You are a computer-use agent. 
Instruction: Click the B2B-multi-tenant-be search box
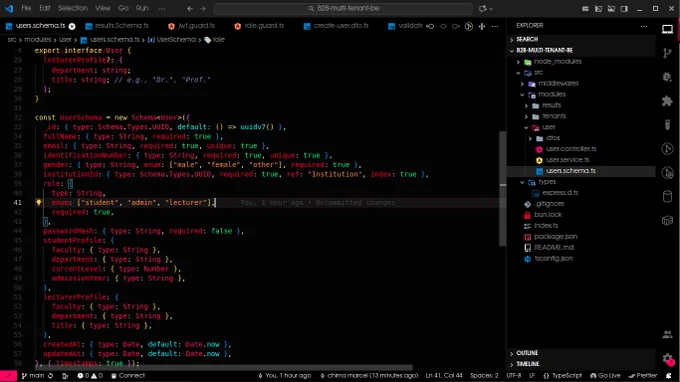(343, 8)
